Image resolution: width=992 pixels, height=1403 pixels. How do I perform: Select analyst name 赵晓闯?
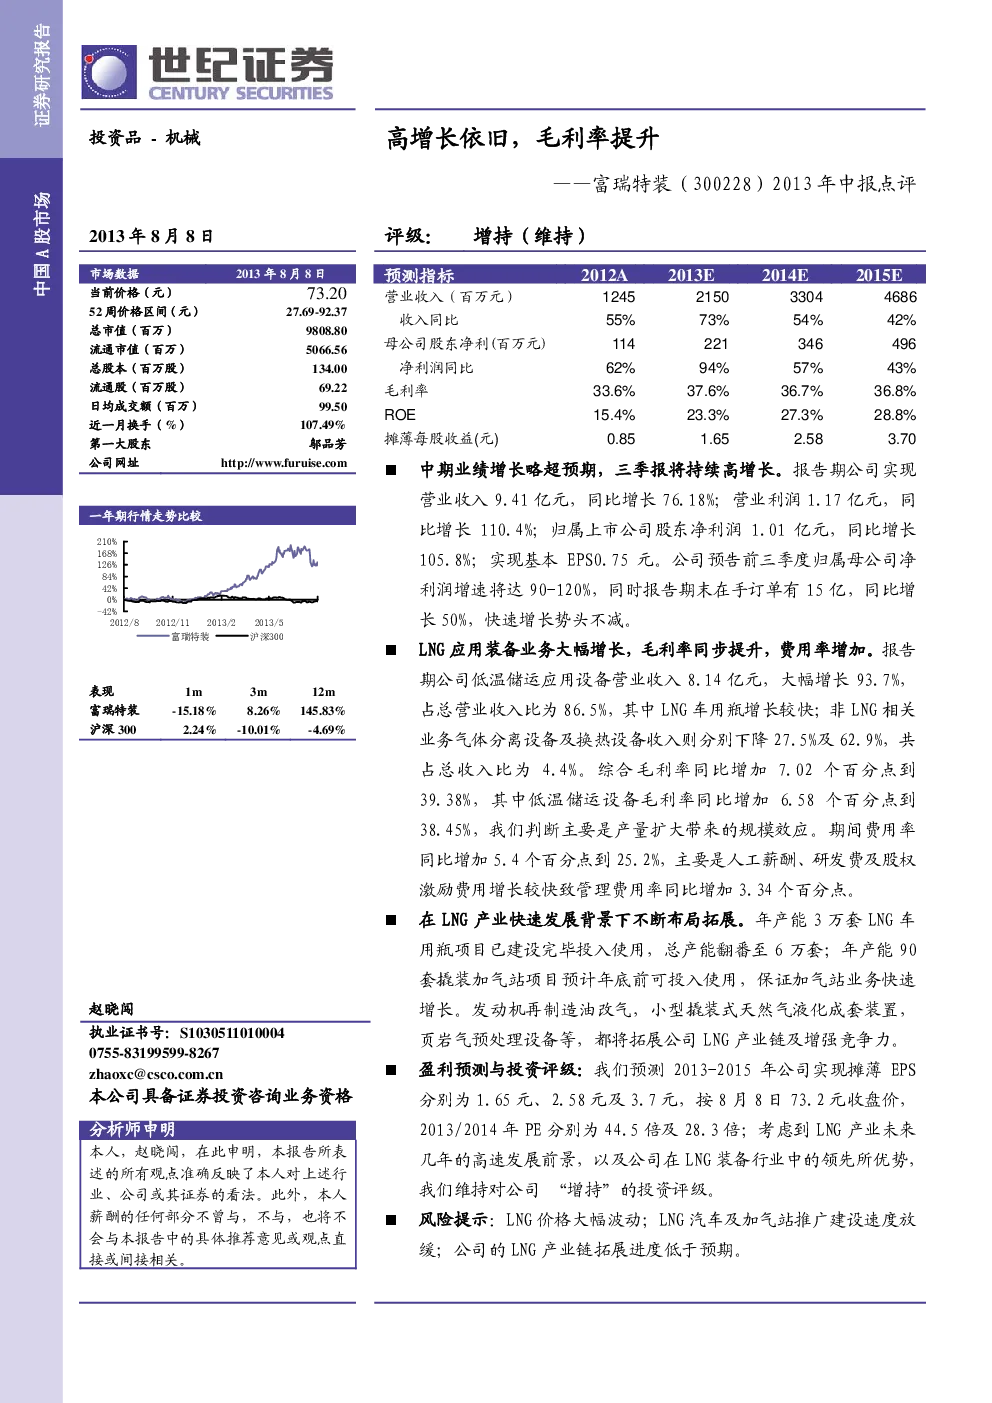click(111, 1009)
